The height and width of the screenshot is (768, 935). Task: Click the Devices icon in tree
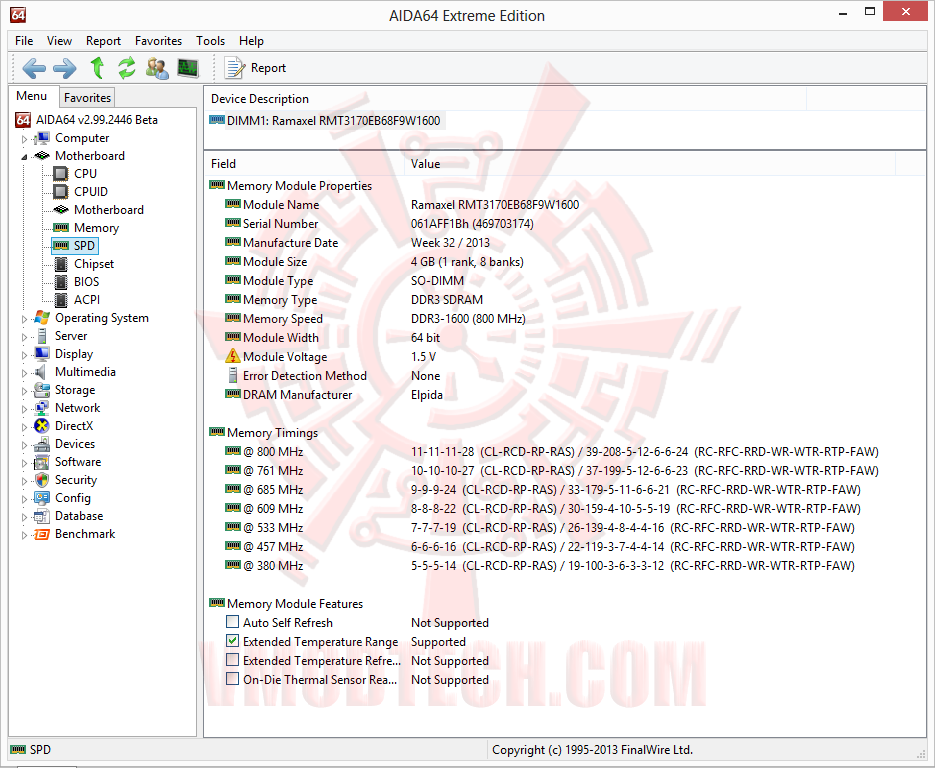pyautogui.click(x=42, y=444)
